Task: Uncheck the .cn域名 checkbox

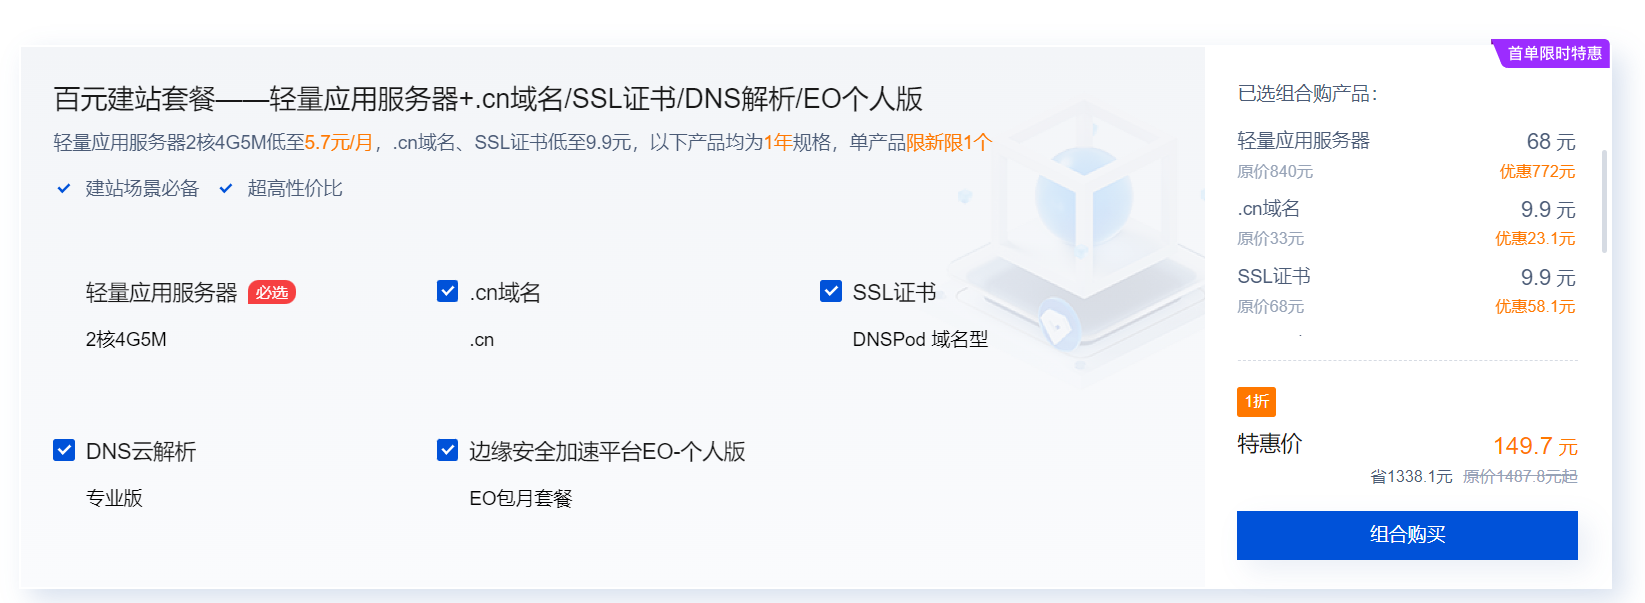Action: coord(448,291)
